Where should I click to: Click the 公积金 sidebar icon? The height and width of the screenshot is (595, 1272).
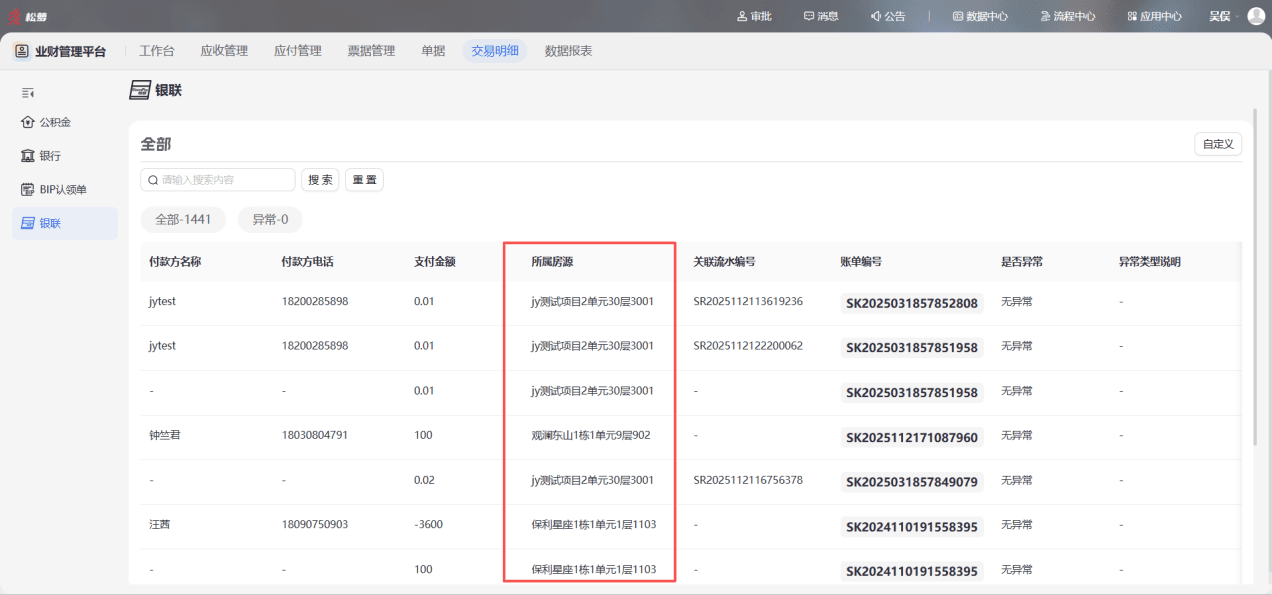28,122
